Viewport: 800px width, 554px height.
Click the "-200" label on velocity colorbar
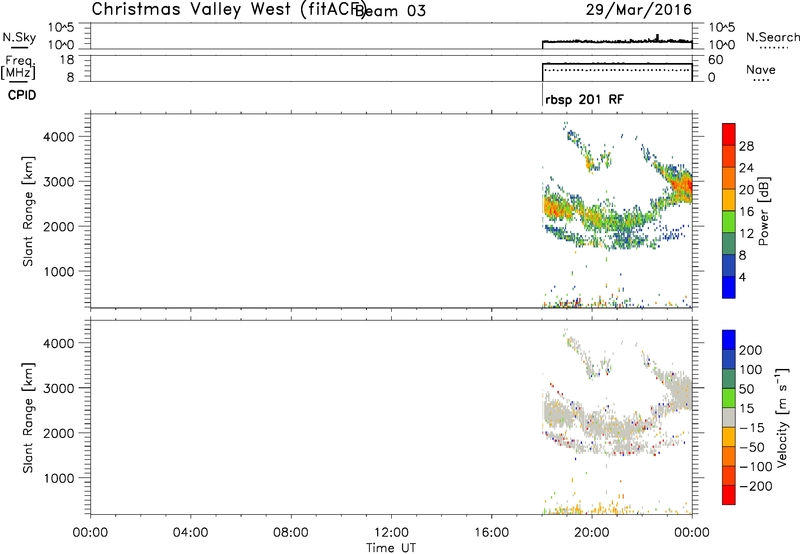pyautogui.click(x=756, y=486)
